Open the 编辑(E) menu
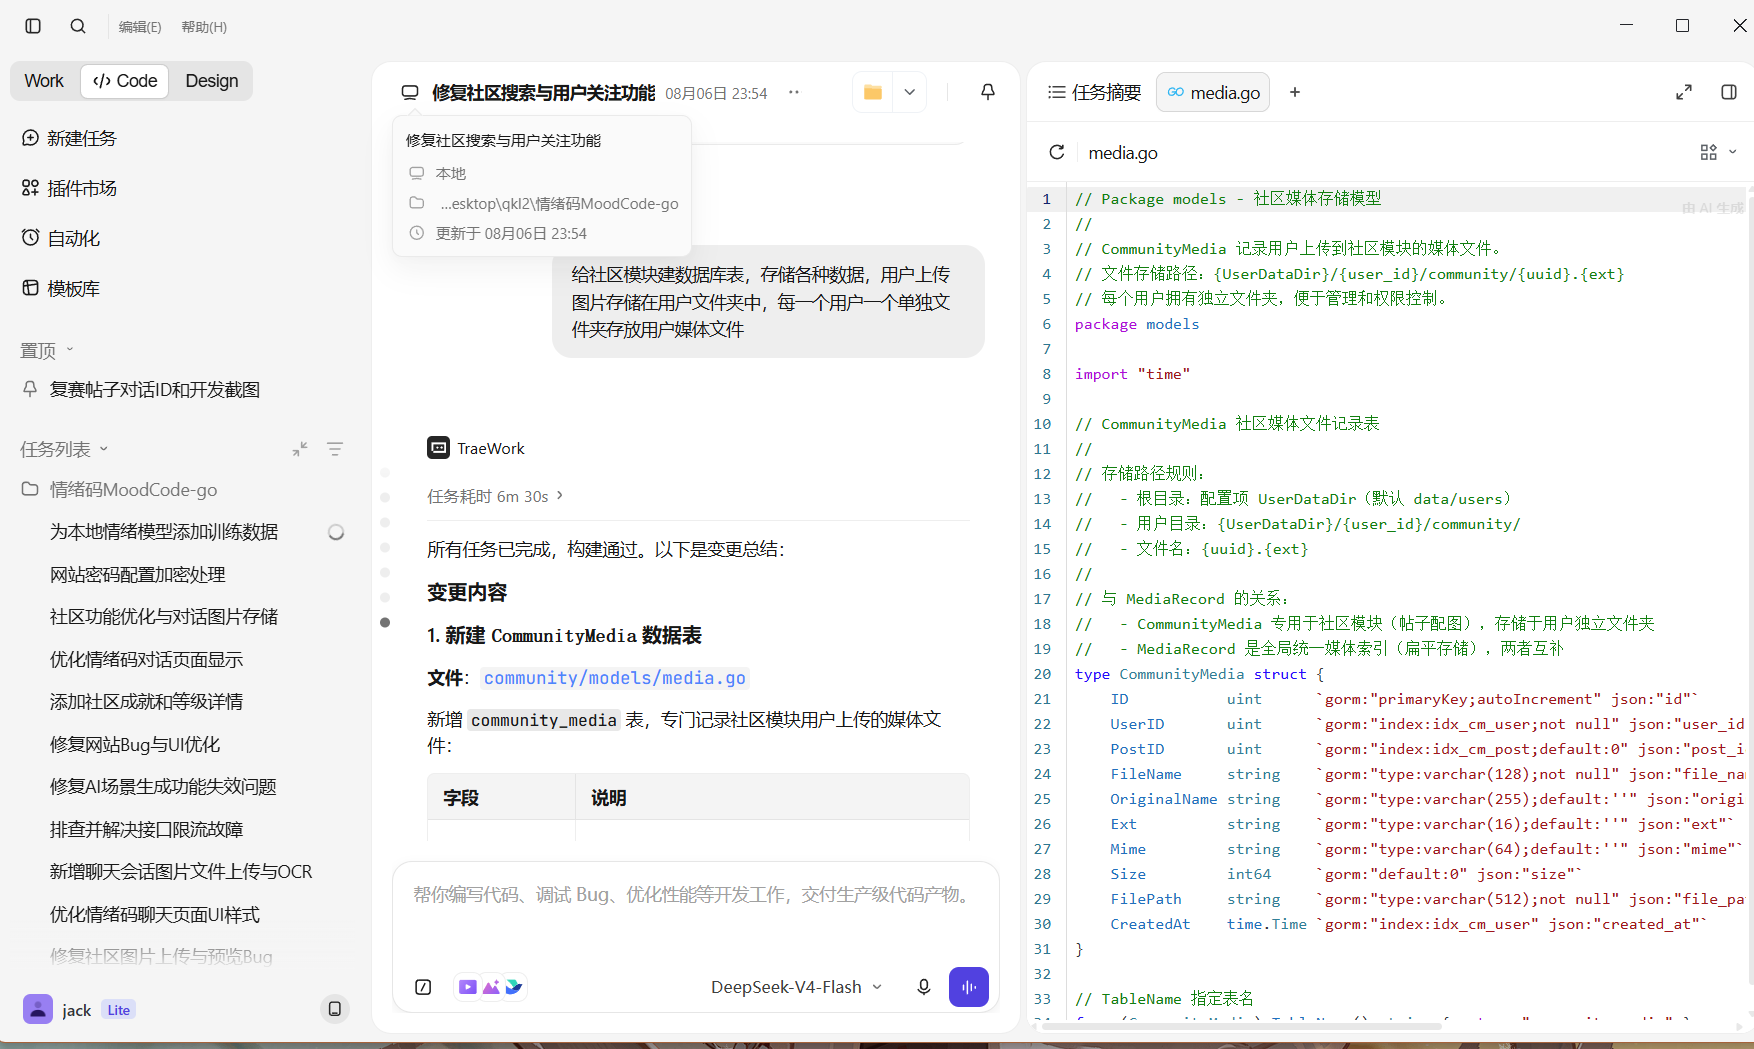The image size is (1754, 1049). (140, 27)
